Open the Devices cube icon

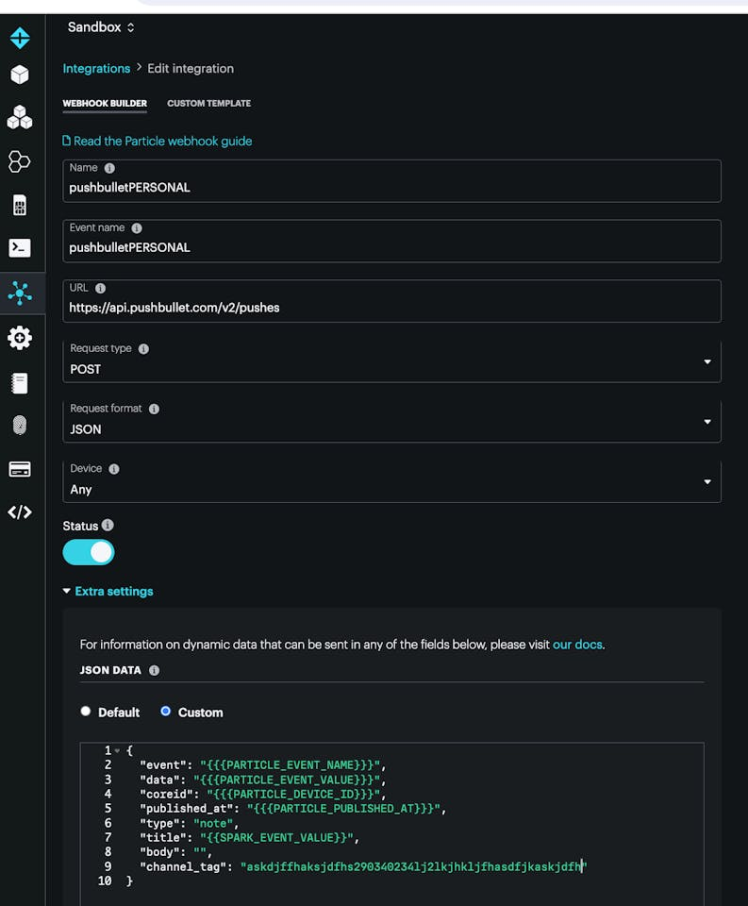pyautogui.click(x=19, y=75)
